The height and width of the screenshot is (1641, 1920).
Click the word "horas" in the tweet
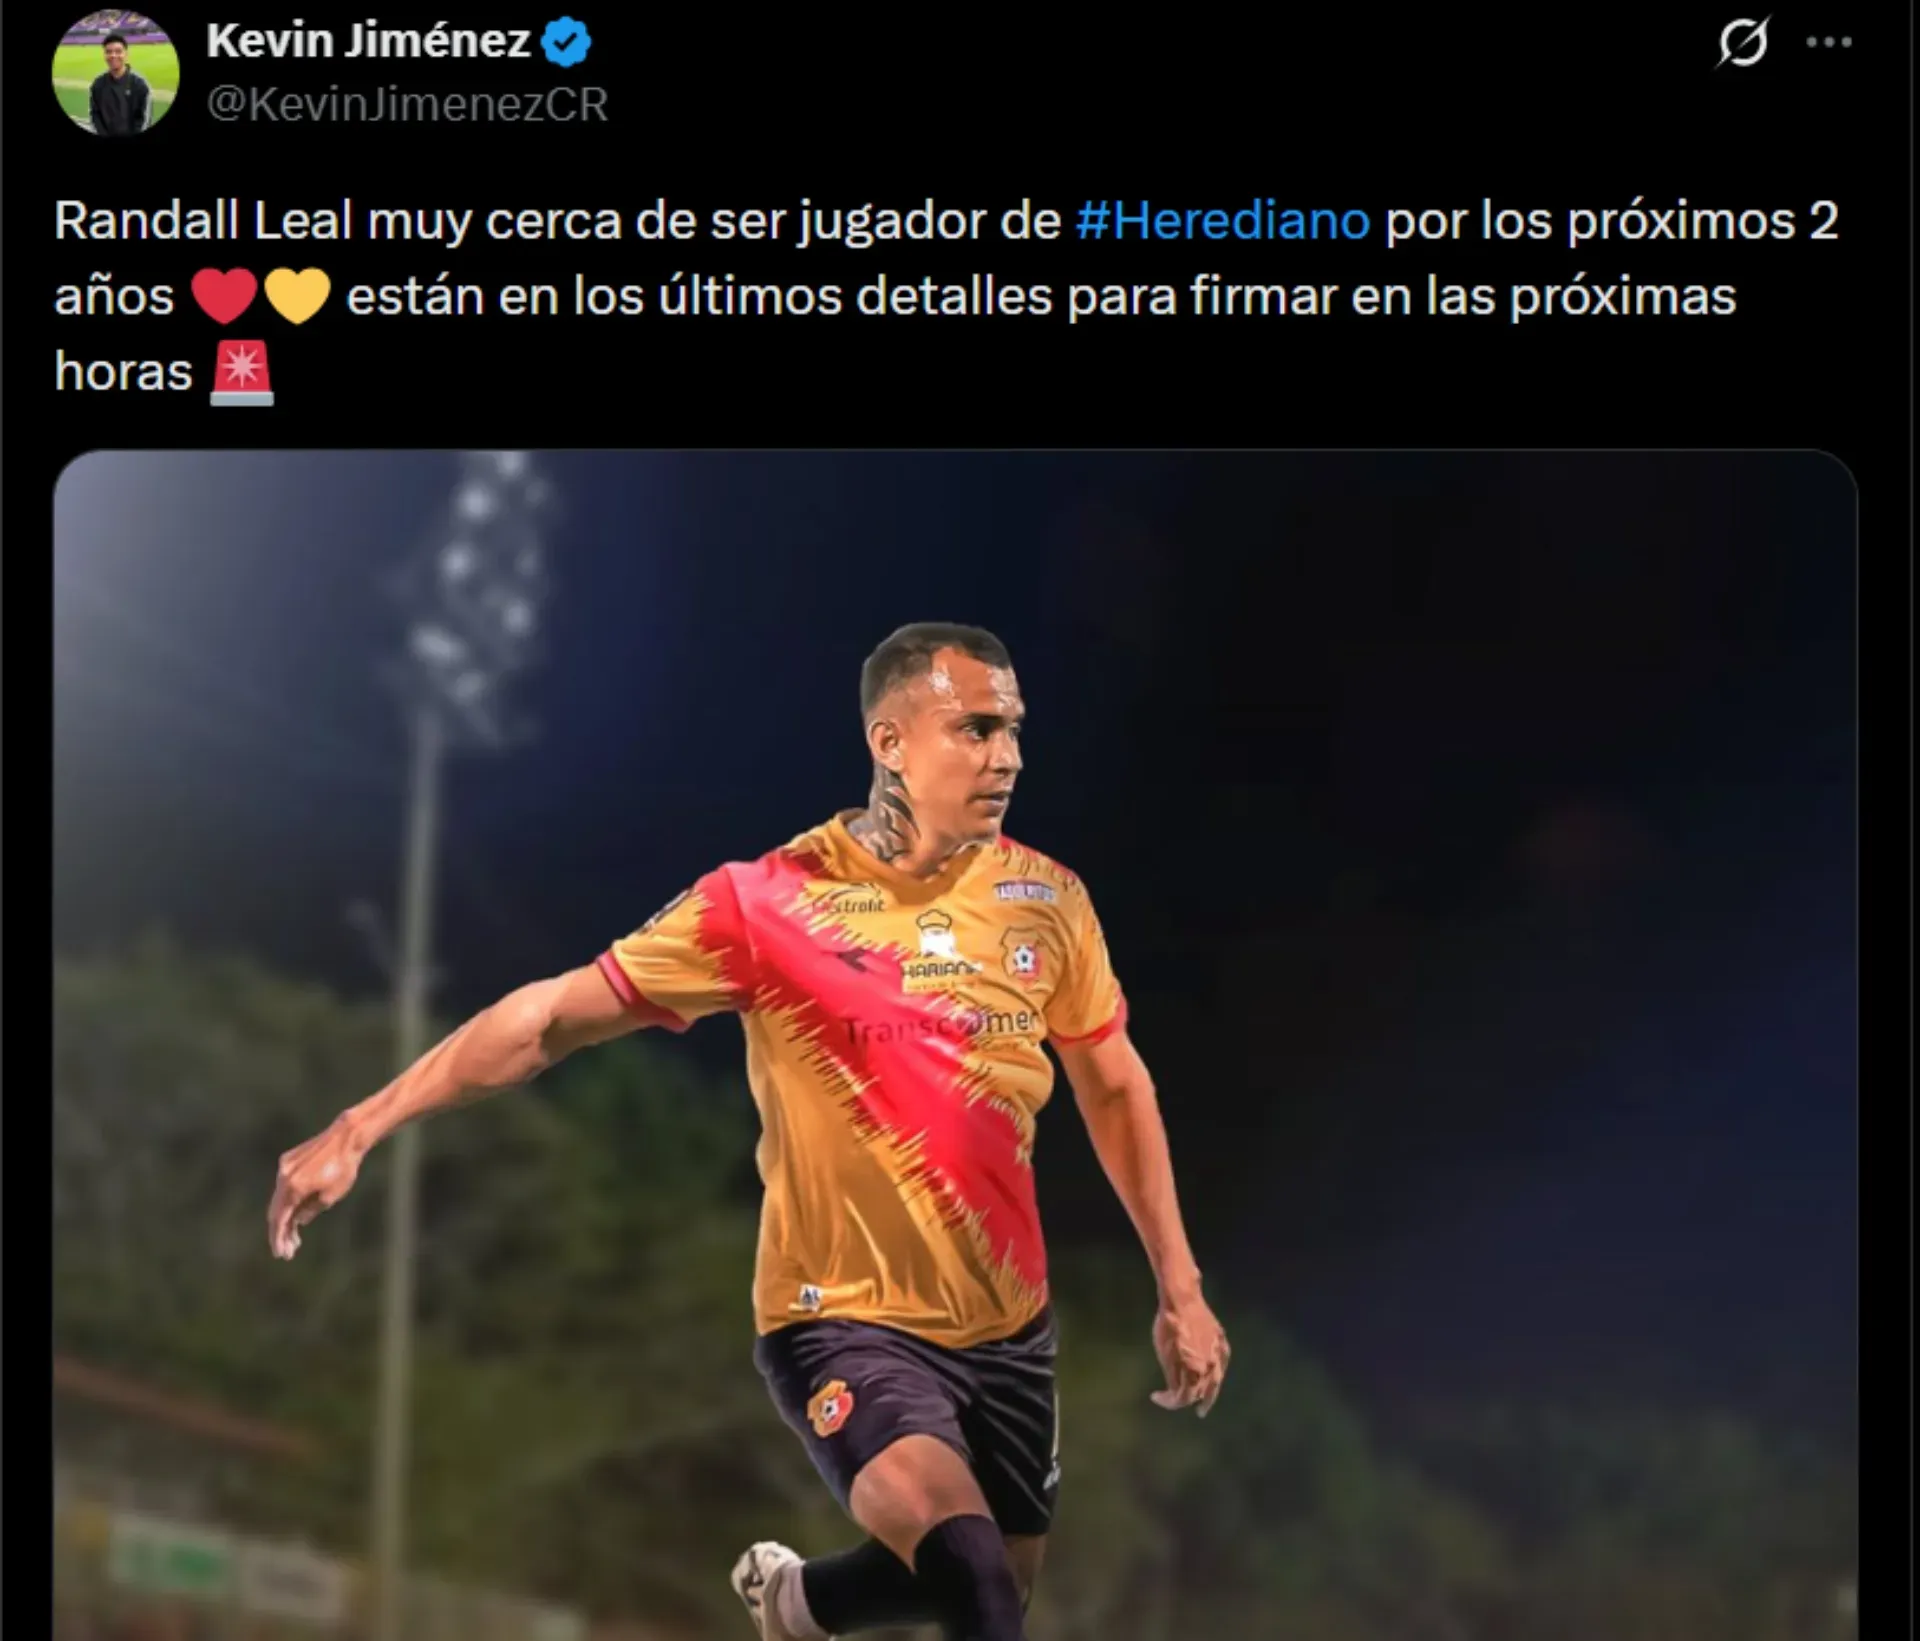pos(123,372)
